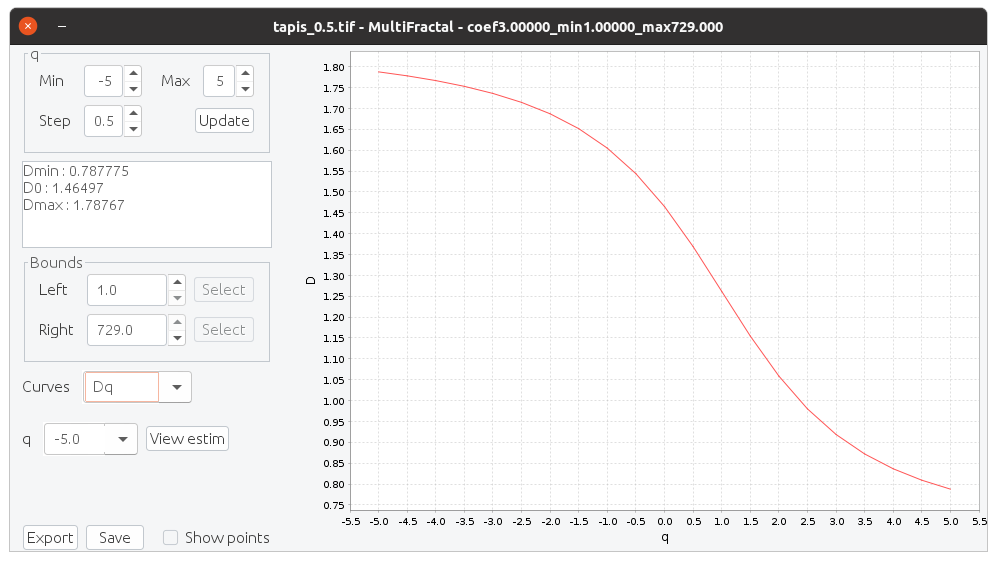Image resolution: width=997 pixels, height=561 pixels.
Task: Increase the Step spinner value
Action: pyautogui.click(x=132, y=114)
